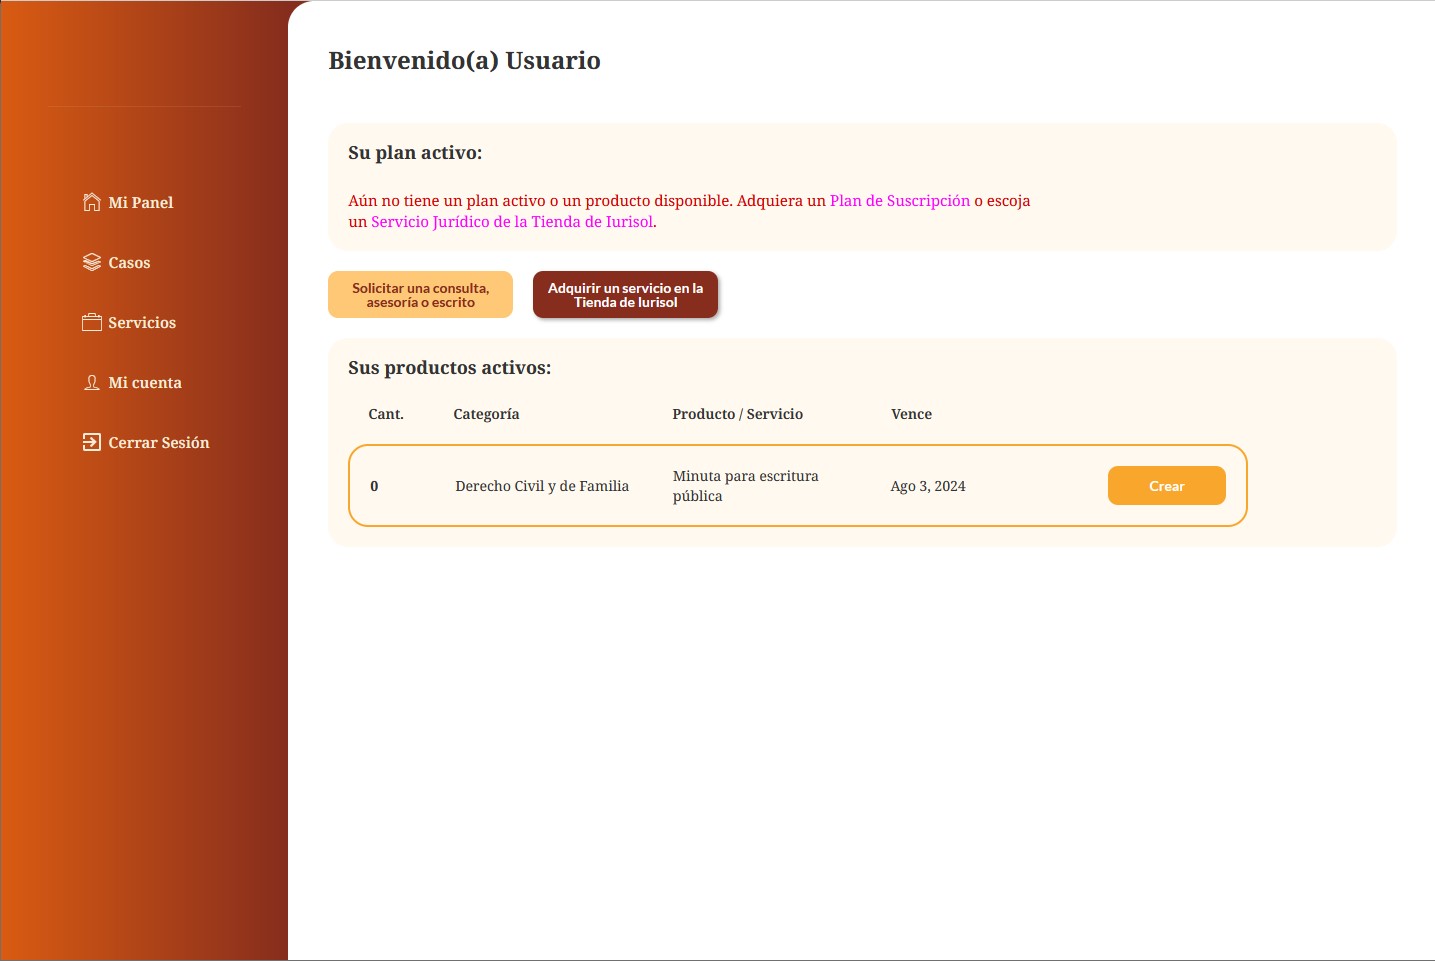Open the Mi Panel menu label

141,203
